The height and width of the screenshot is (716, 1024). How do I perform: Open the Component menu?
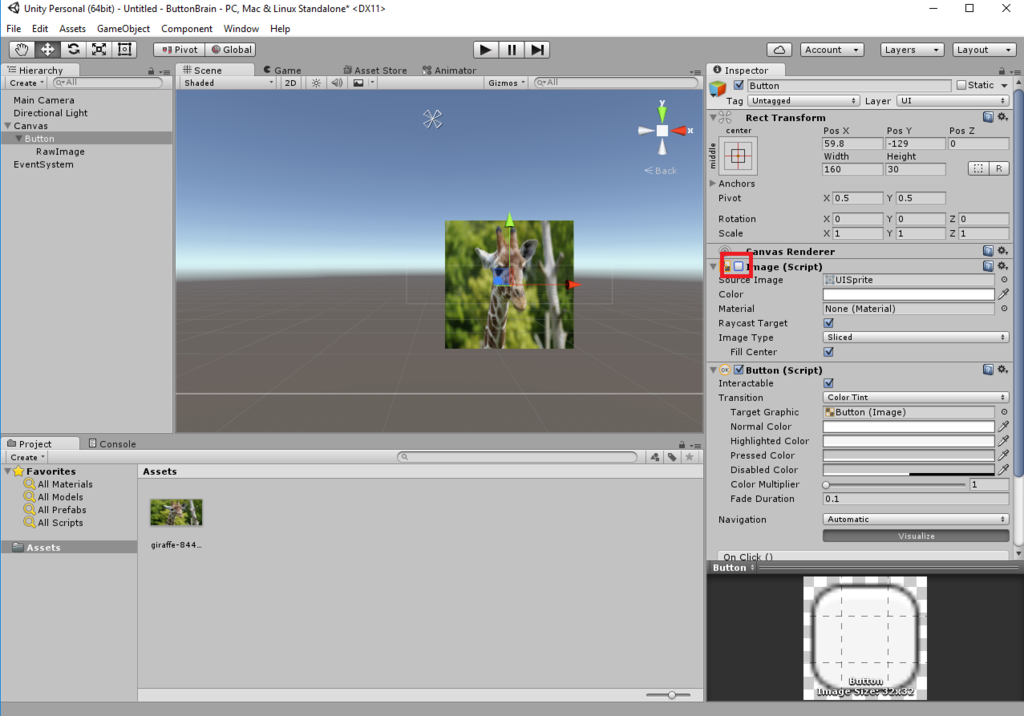tap(187, 29)
